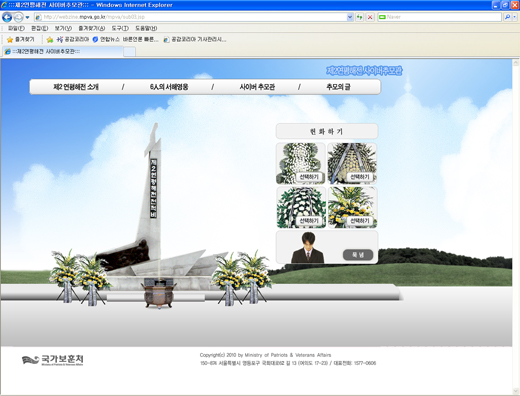Select the white-and-green wreath 선택하기 button
The image size is (520, 396).
tap(309, 221)
